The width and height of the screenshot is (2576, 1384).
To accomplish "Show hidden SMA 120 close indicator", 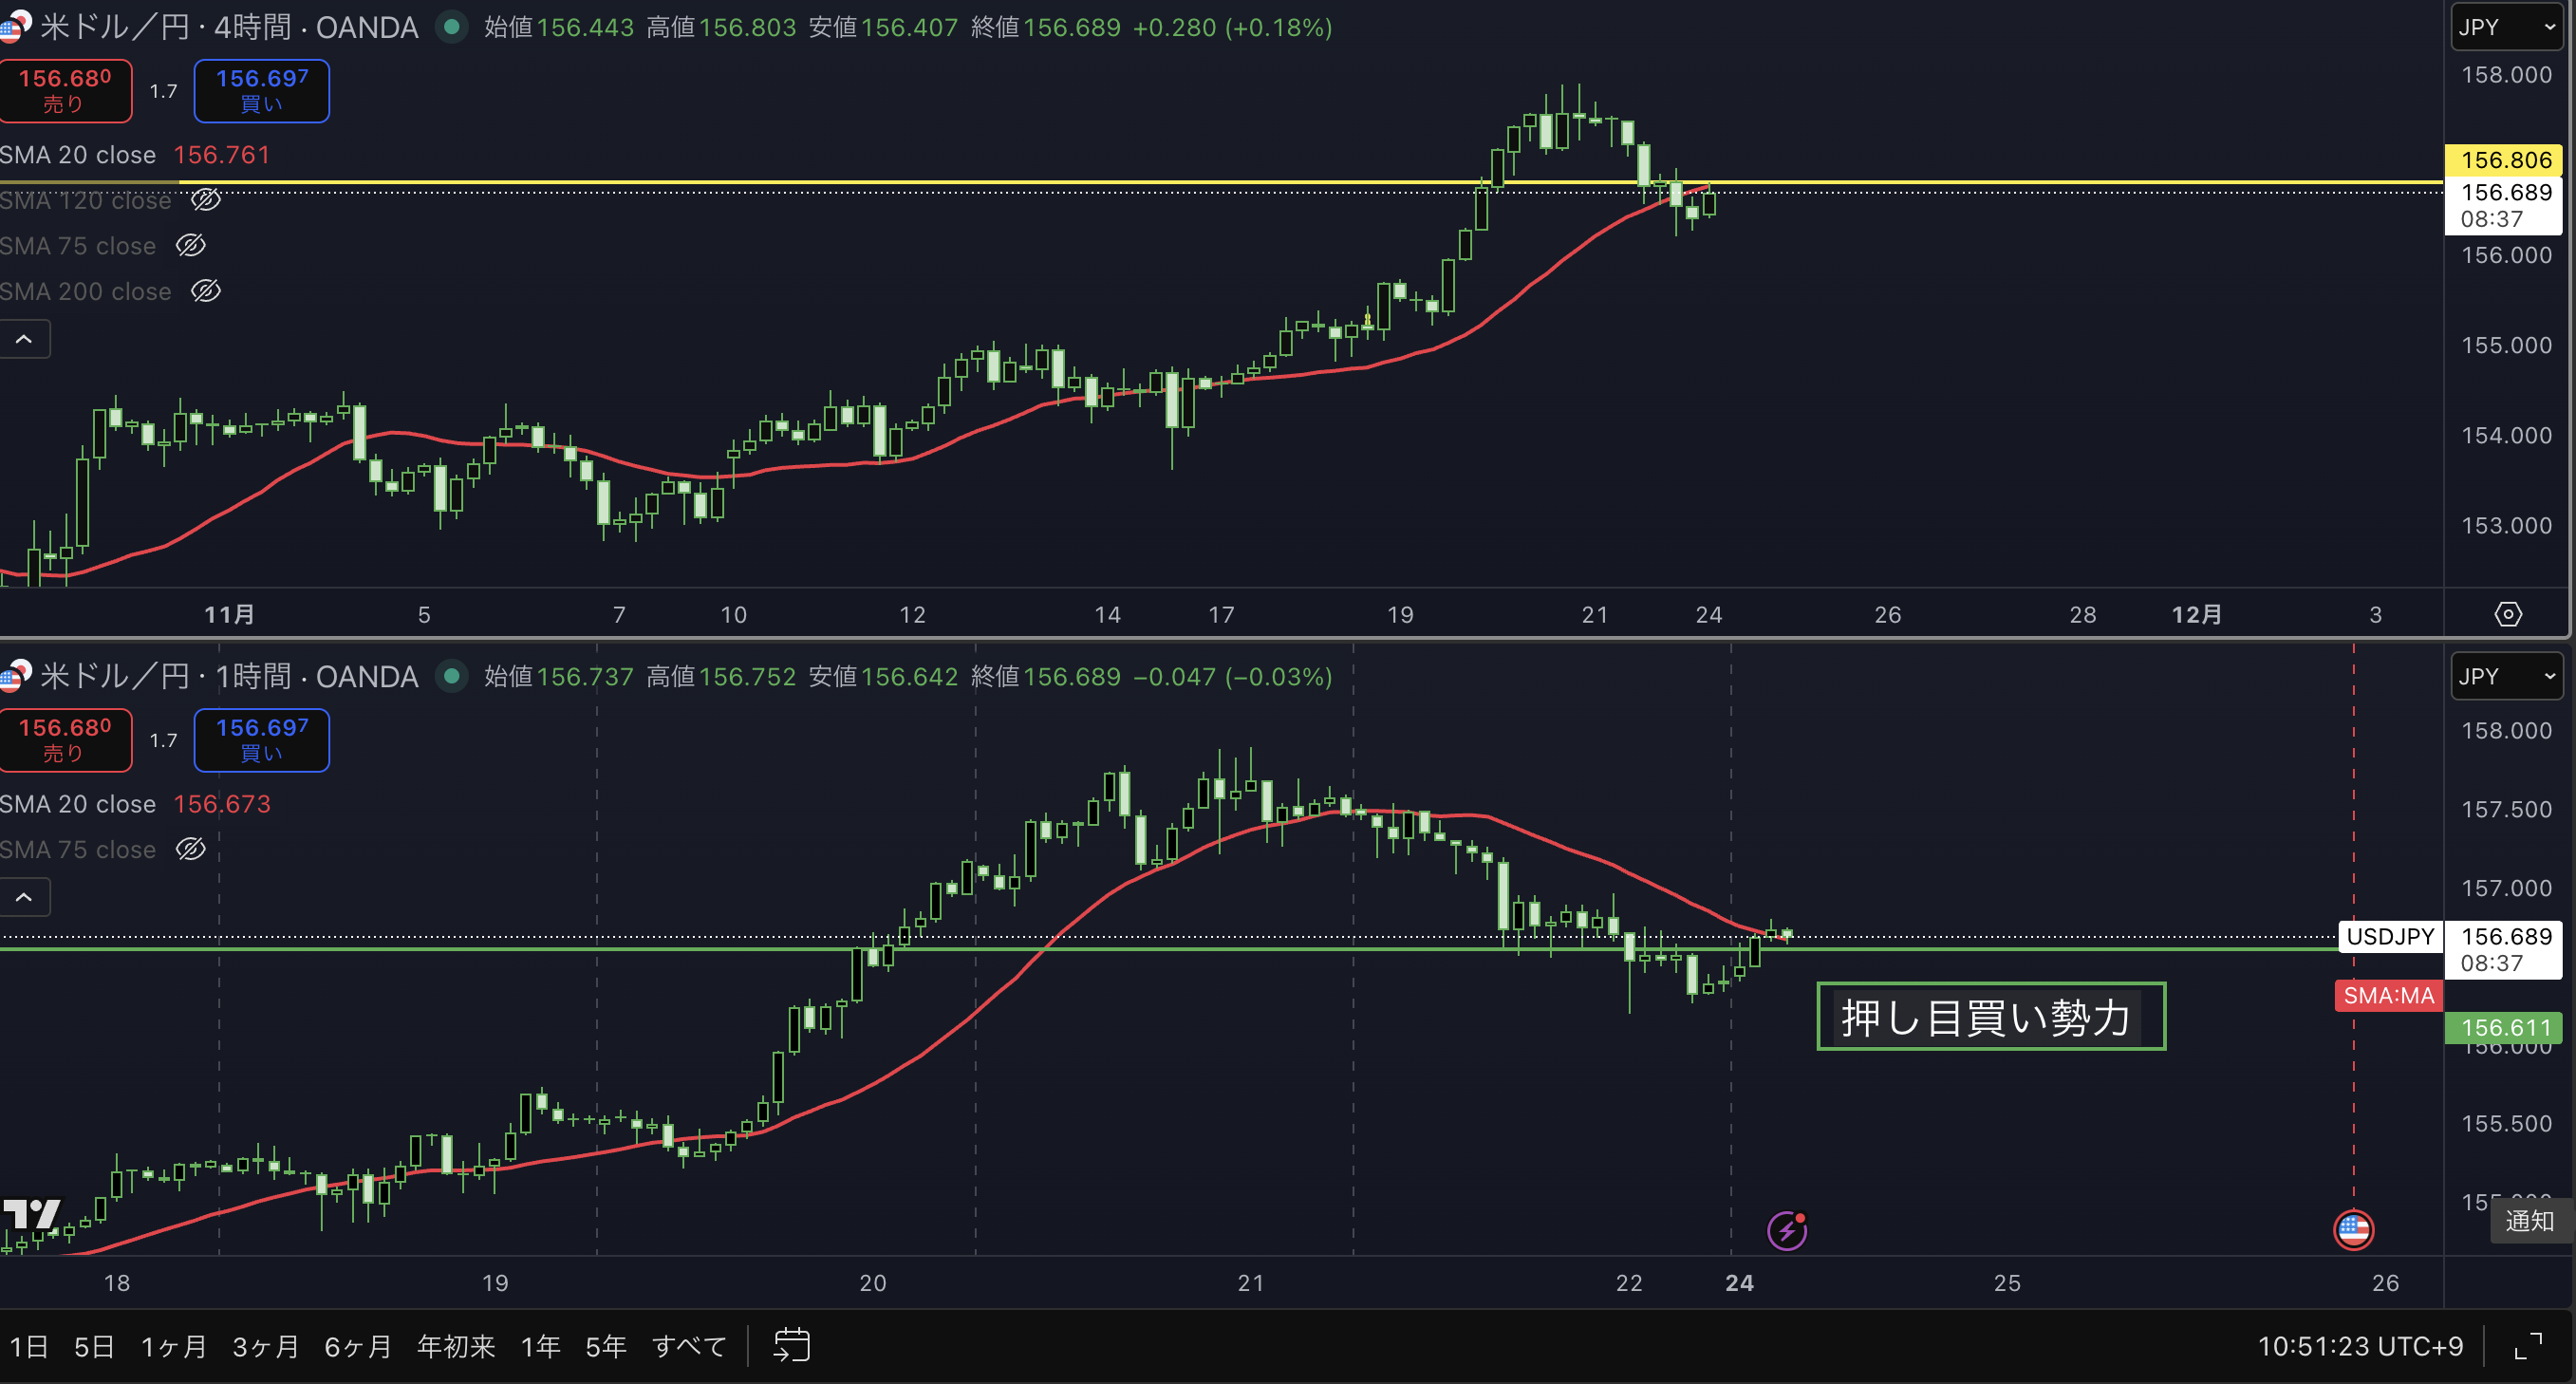I will (206, 200).
